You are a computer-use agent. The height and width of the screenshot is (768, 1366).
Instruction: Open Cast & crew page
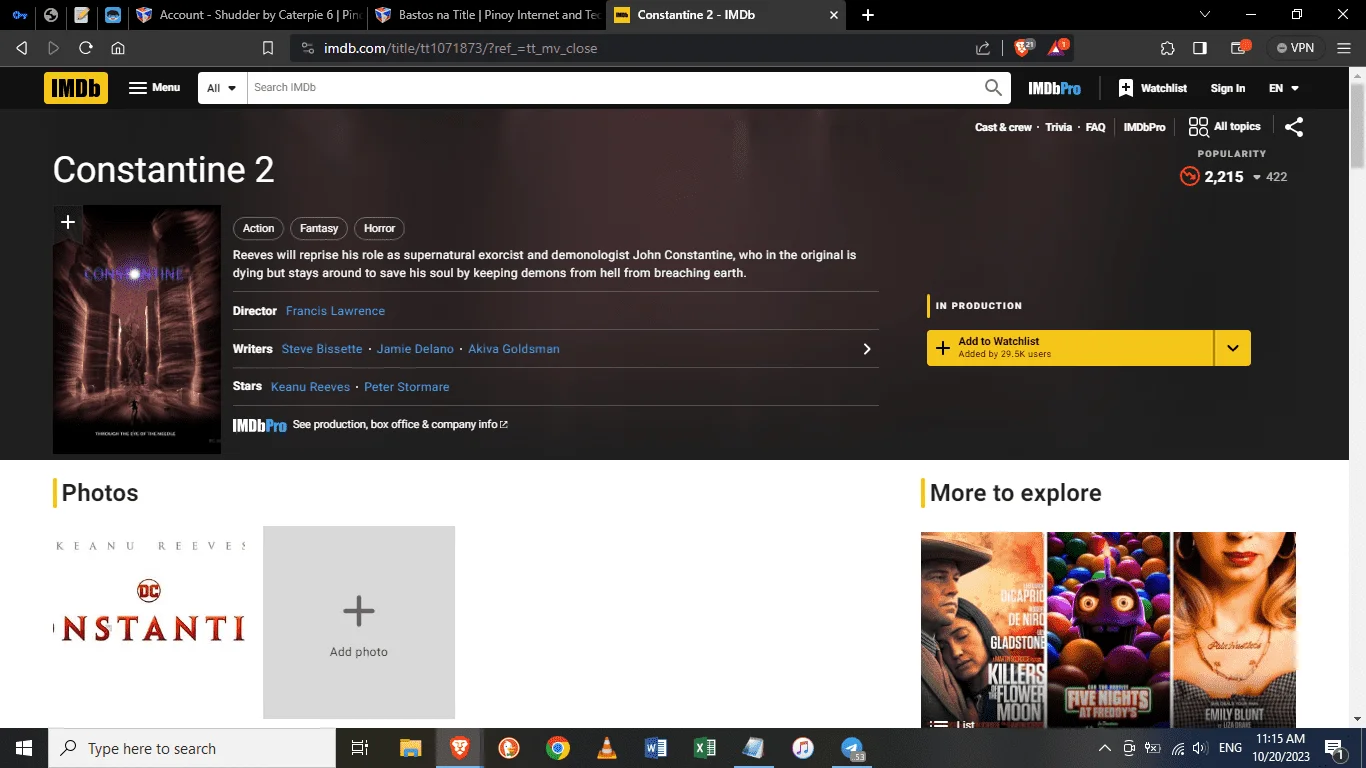click(x=1003, y=127)
